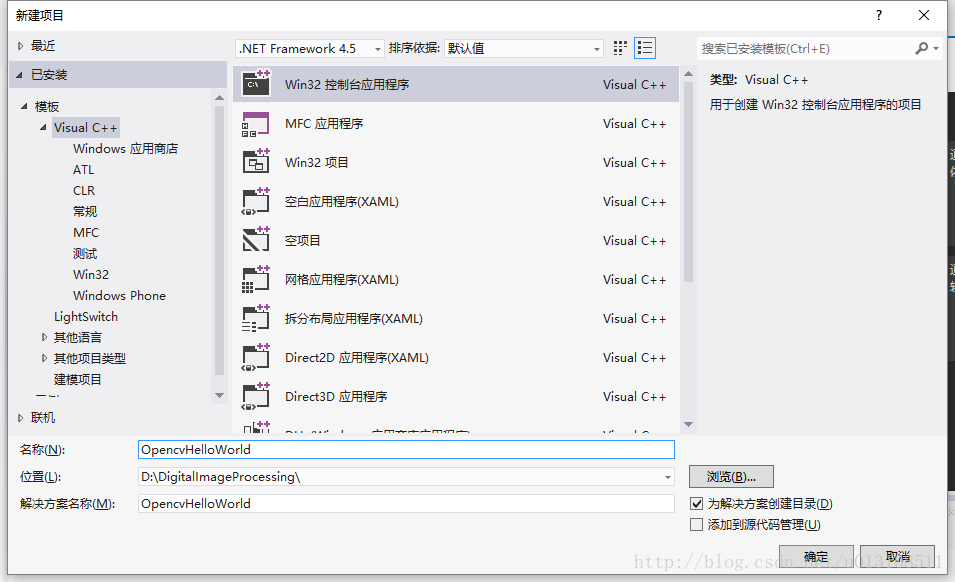Image resolution: width=955 pixels, height=582 pixels.
Task: Close the 新建项目 dialog
Action: tap(923, 15)
